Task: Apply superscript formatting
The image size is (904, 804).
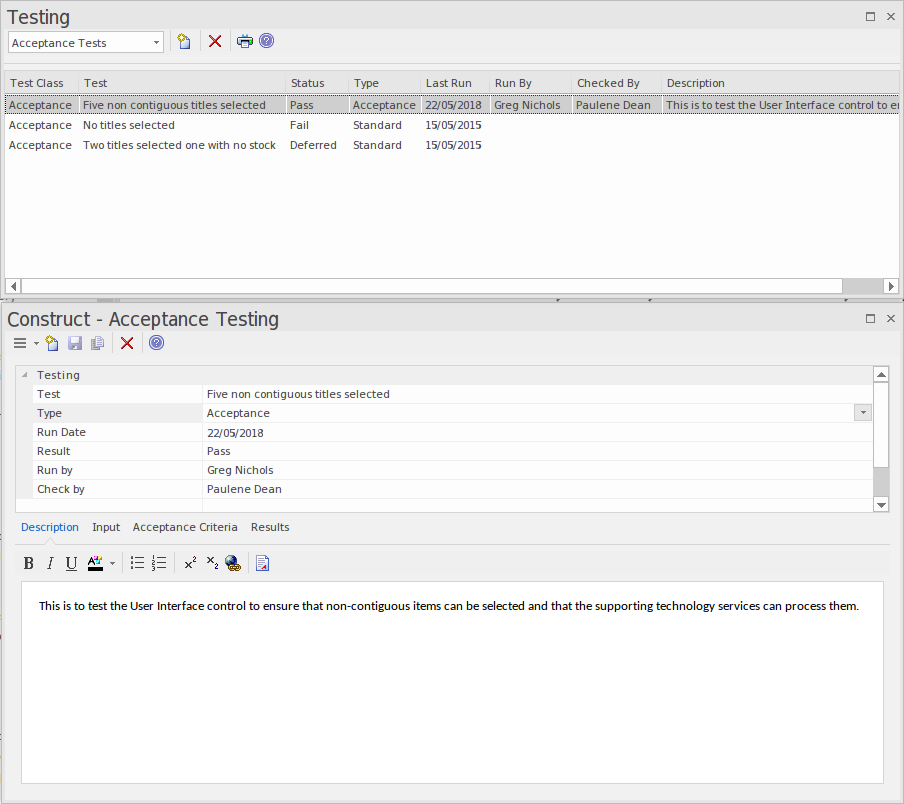Action: coord(189,563)
